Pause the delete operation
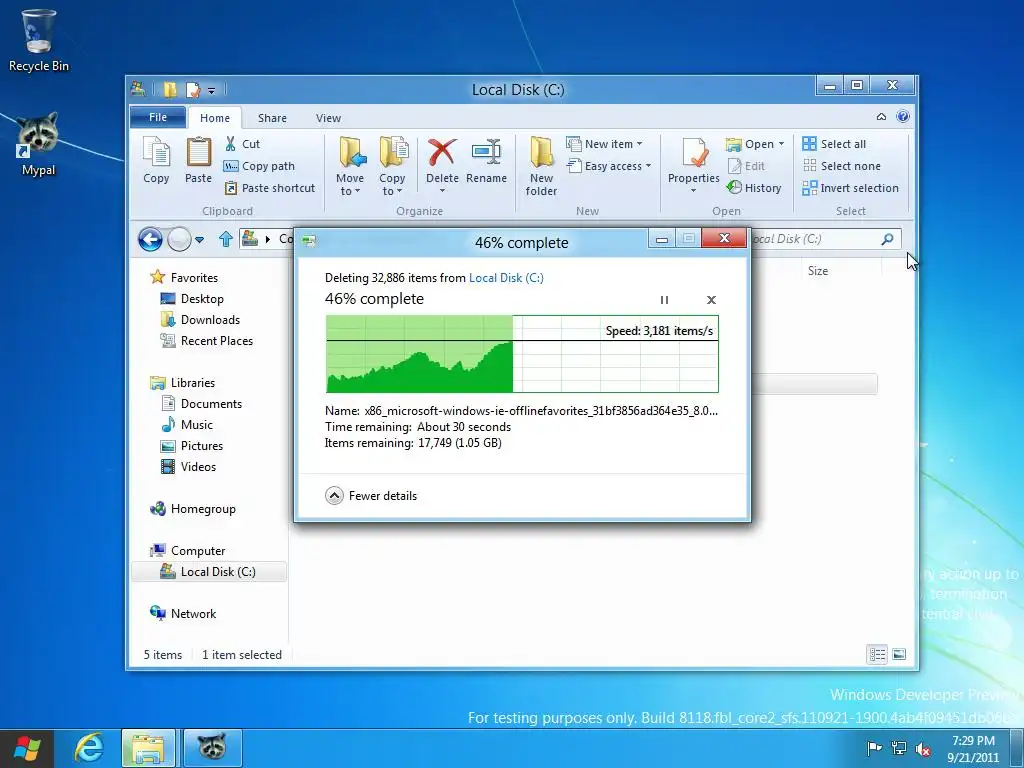 (664, 300)
